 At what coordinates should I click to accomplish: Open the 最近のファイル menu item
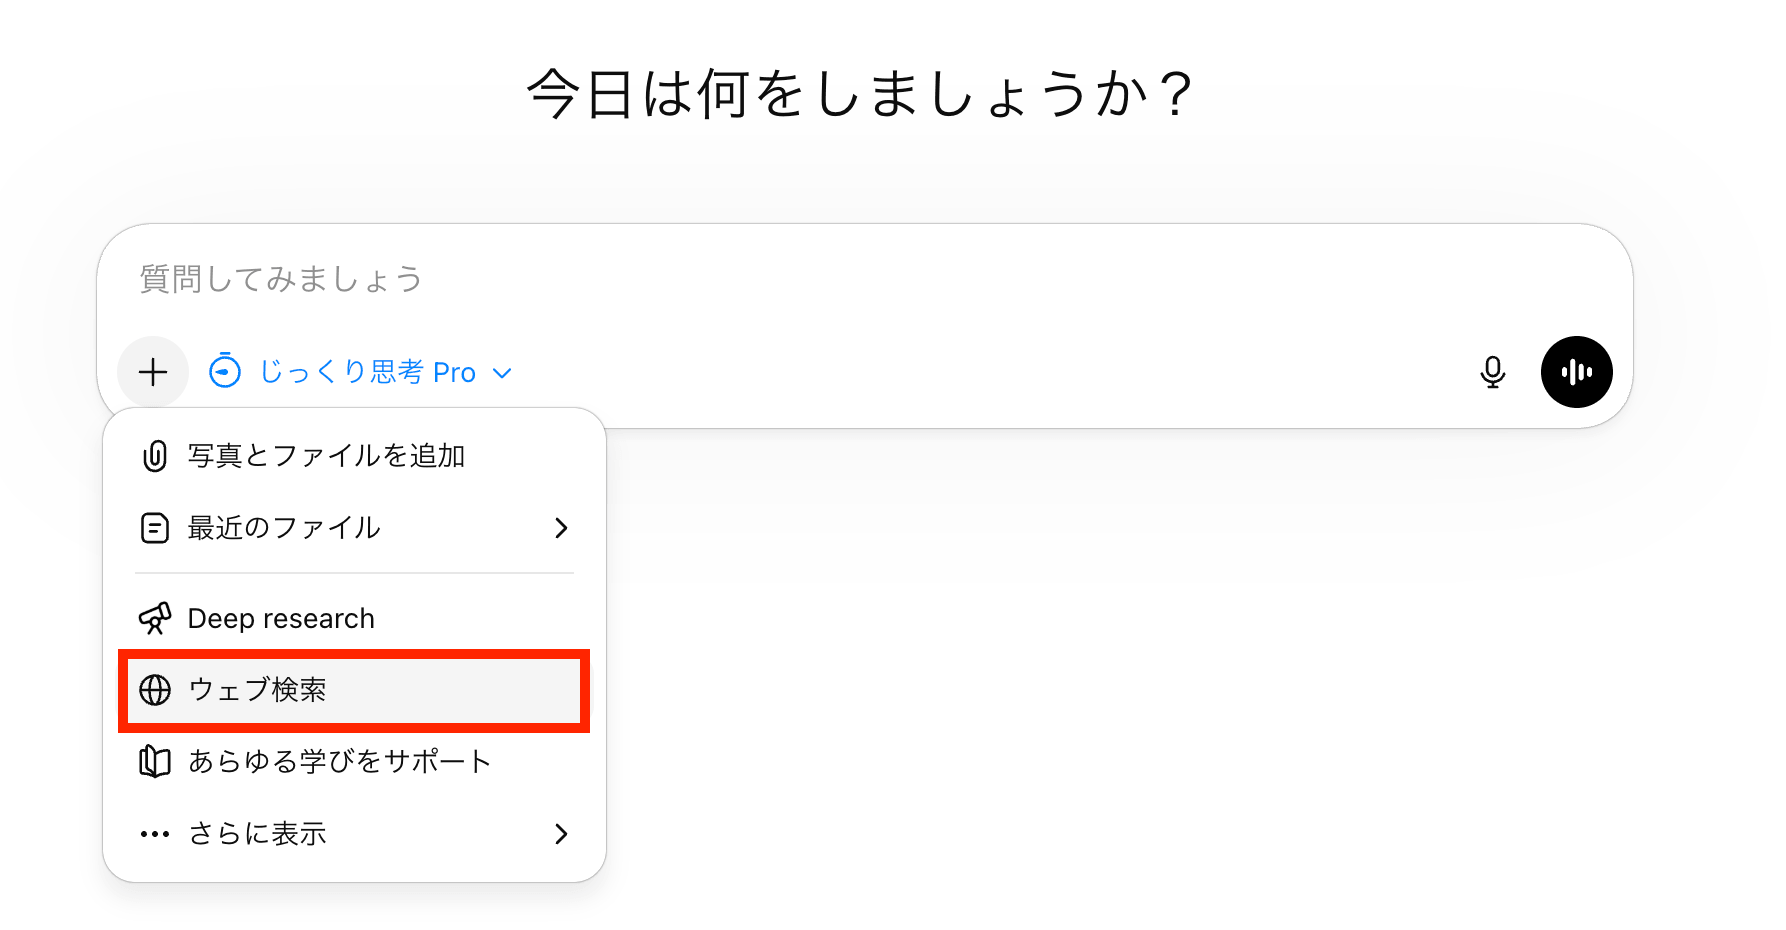(284, 528)
